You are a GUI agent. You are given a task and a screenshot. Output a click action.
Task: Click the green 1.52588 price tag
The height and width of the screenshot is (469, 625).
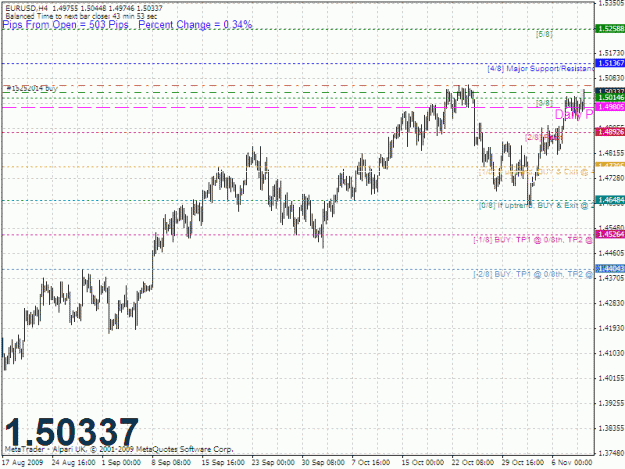tap(610, 29)
